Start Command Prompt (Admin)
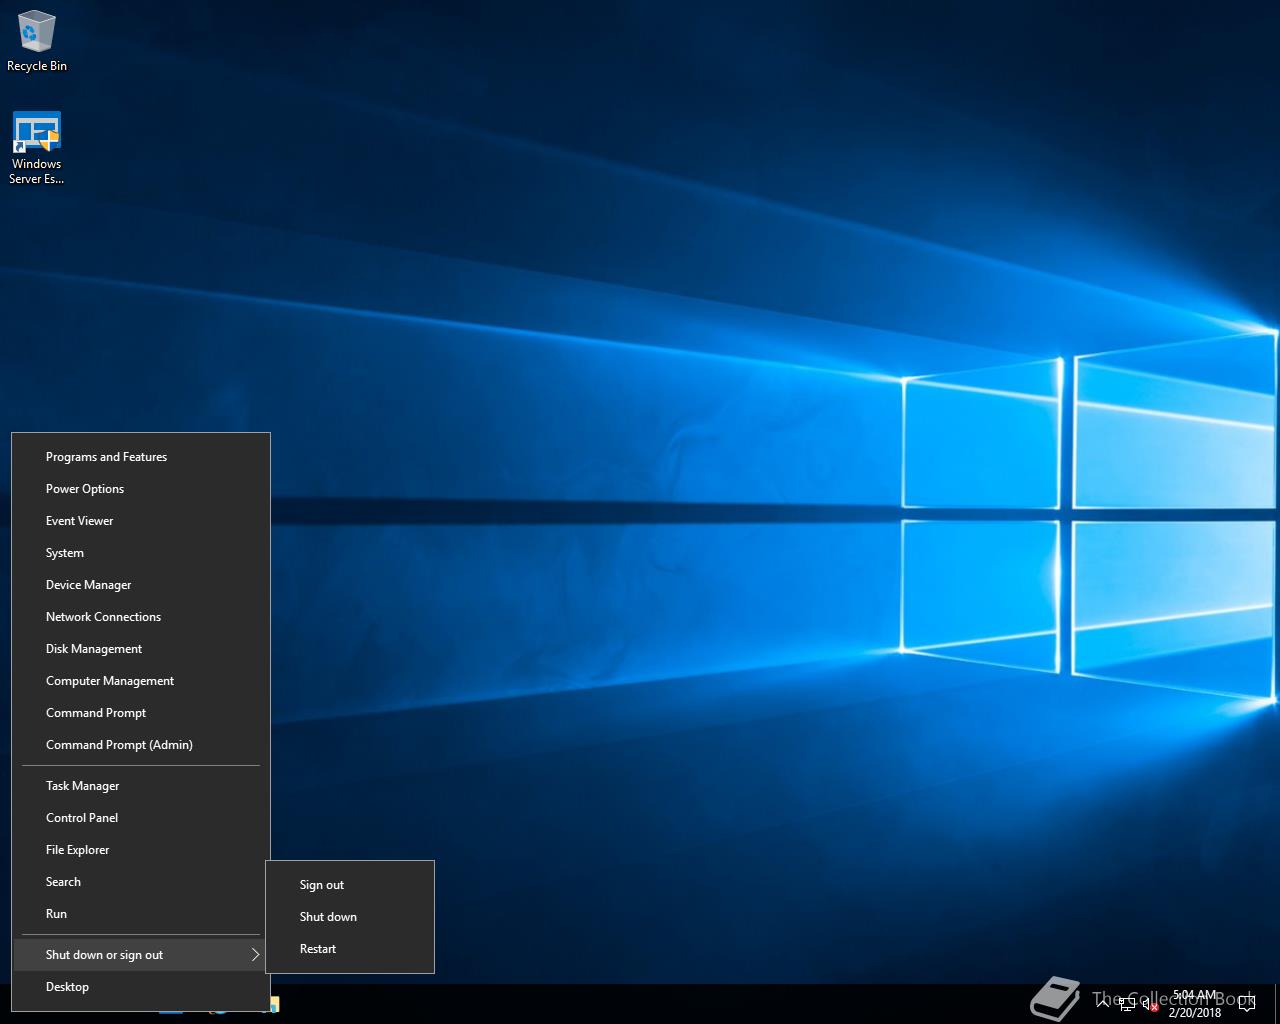The image size is (1280, 1024). coord(141,745)
